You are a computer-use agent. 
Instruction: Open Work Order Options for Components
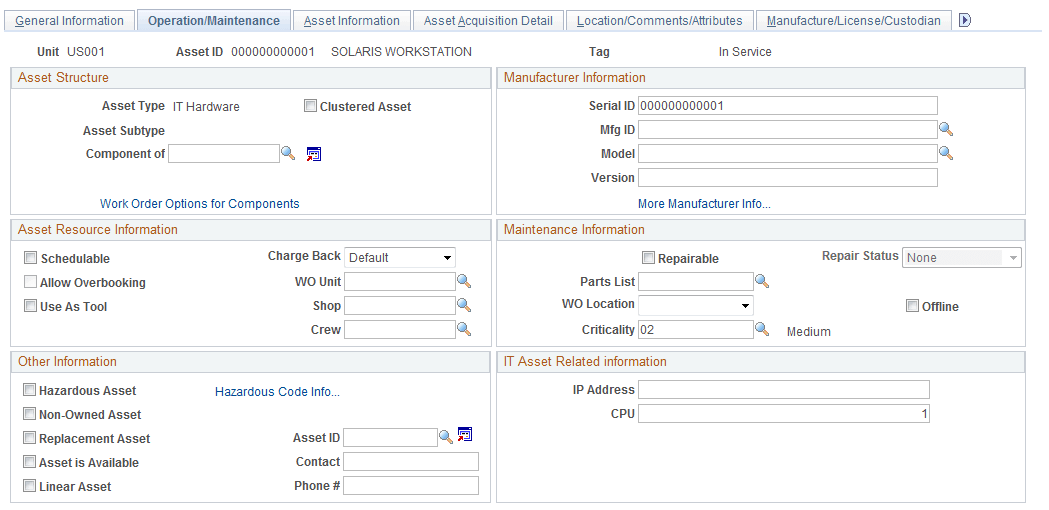200,203
